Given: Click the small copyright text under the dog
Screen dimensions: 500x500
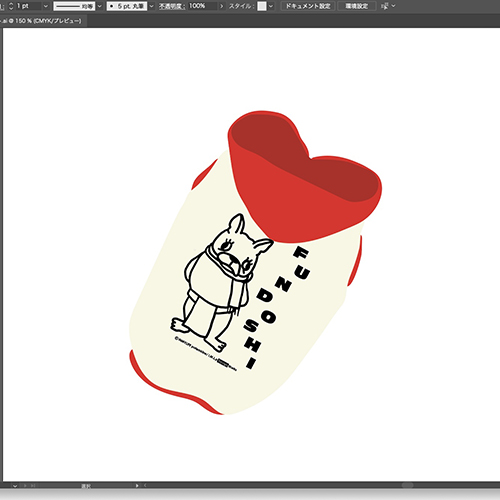Looking at the screenshot, I should tap(206, 354).
